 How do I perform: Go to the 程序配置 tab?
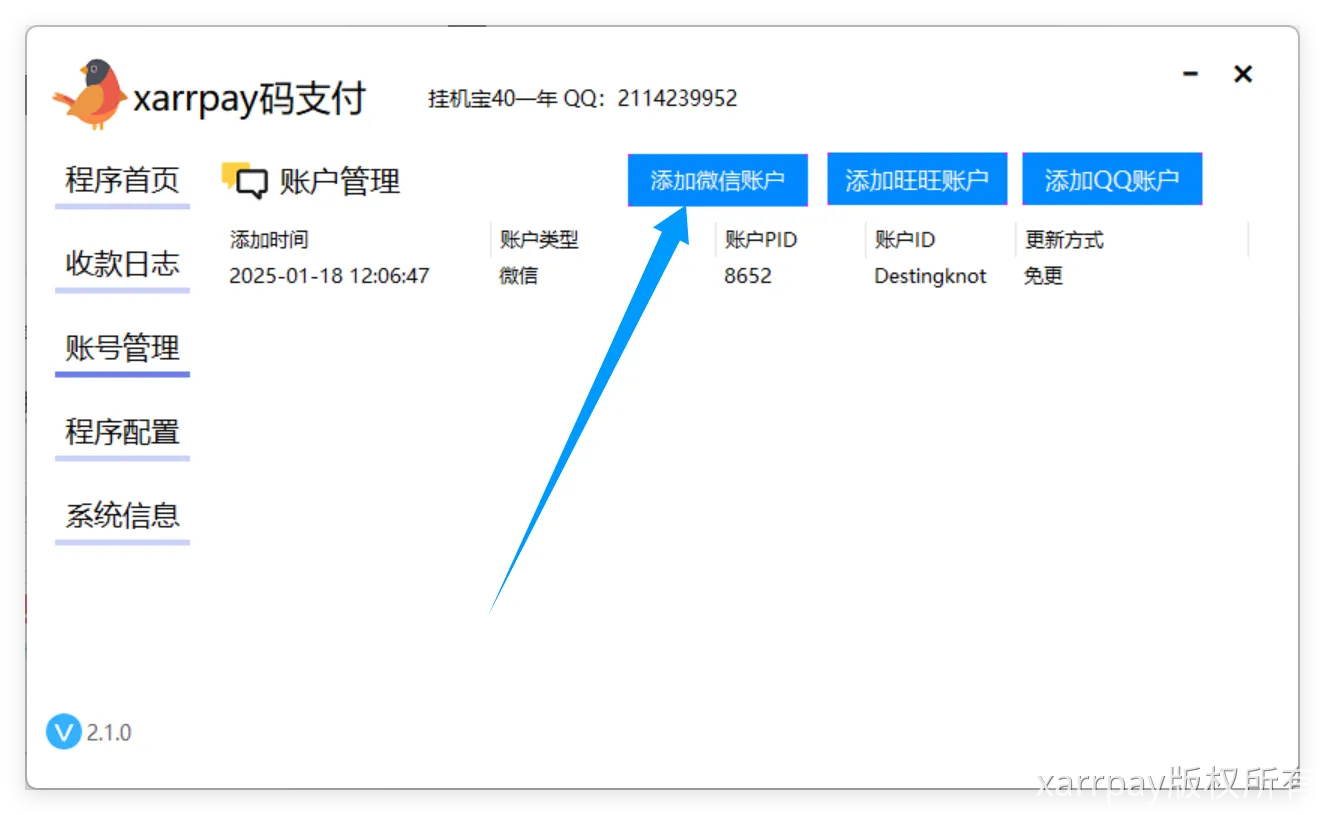[122, 433]
